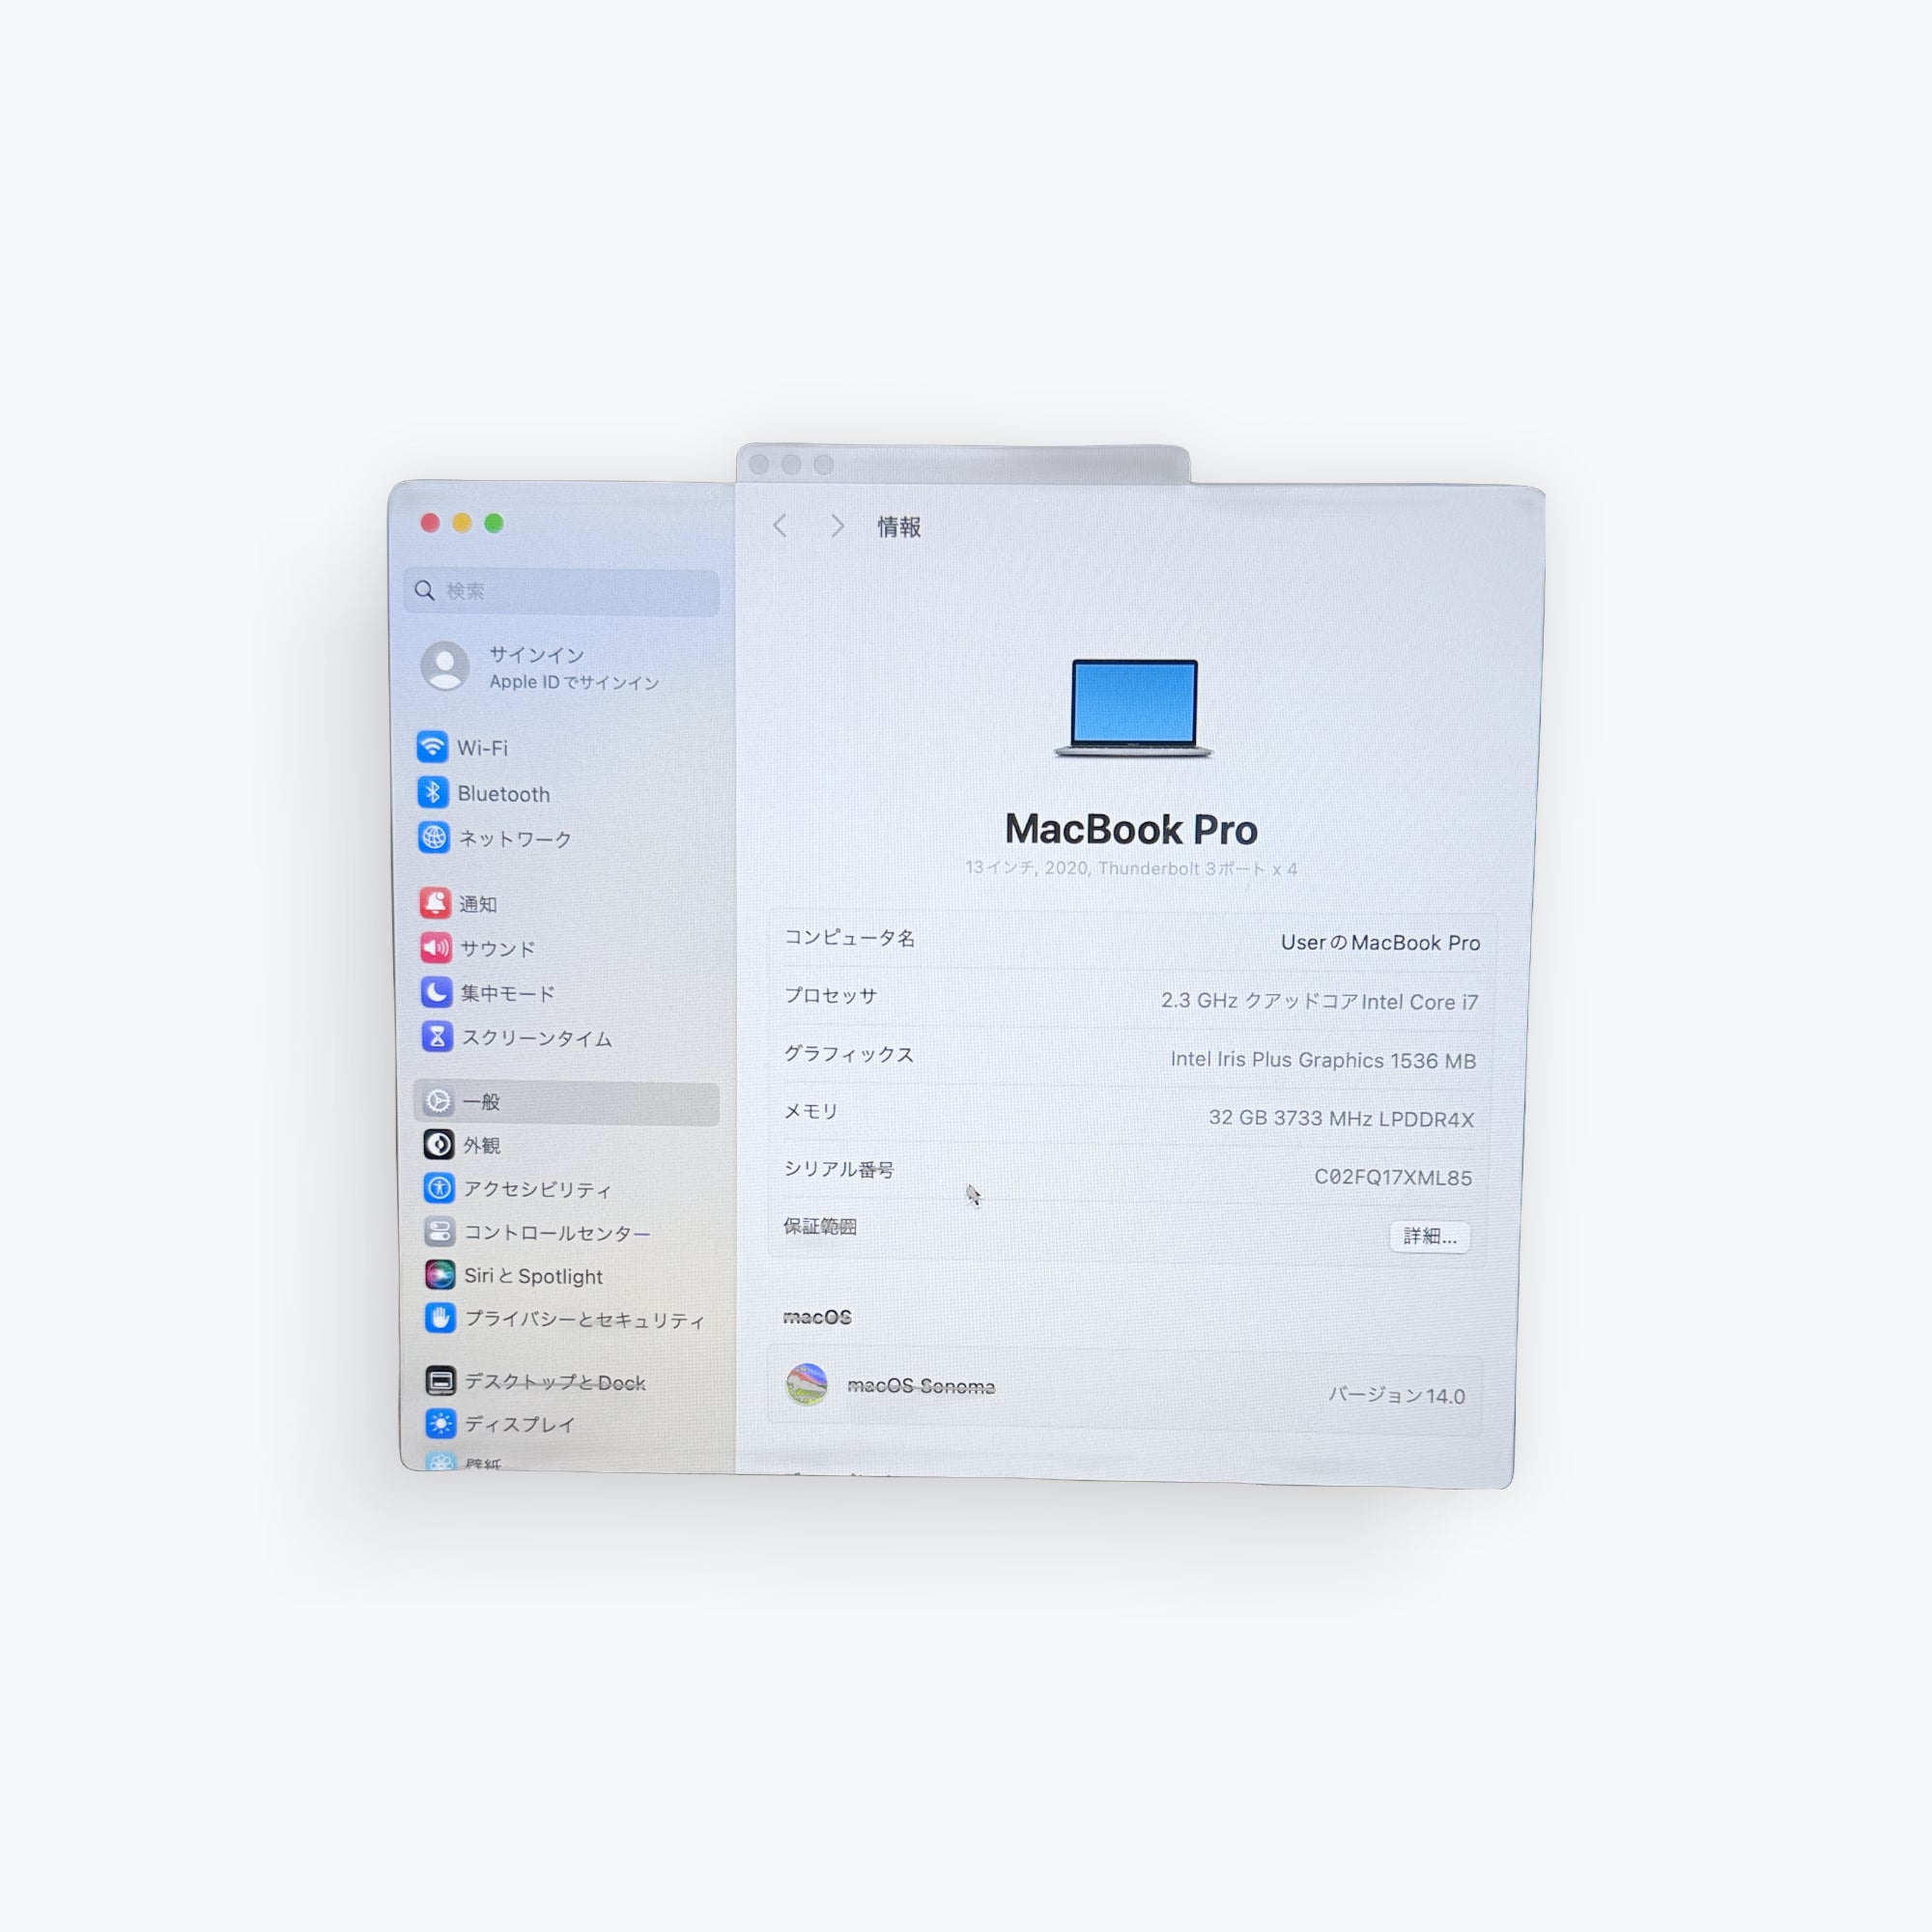Zoom window with green button

[494, 522]
